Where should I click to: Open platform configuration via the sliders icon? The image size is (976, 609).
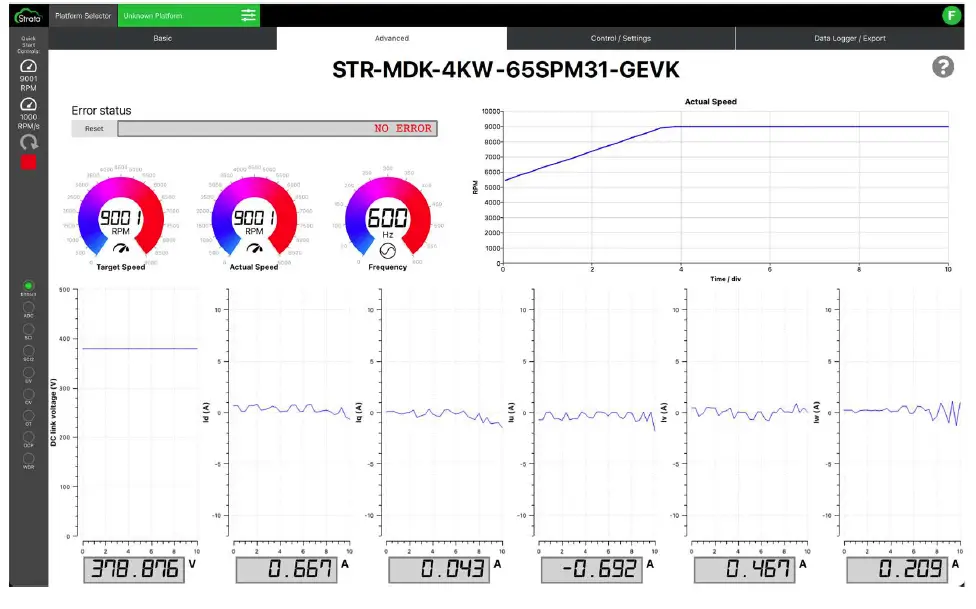pos(248,15)
